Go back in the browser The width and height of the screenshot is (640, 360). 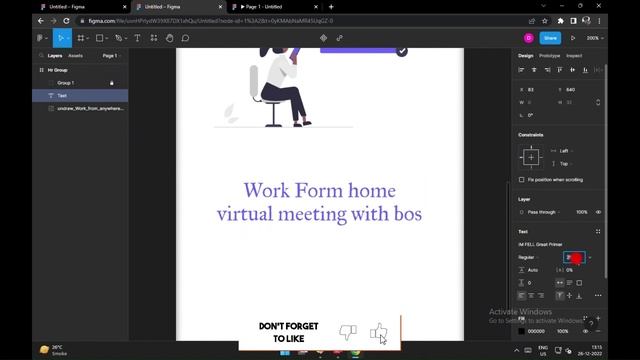click(40, 20)
